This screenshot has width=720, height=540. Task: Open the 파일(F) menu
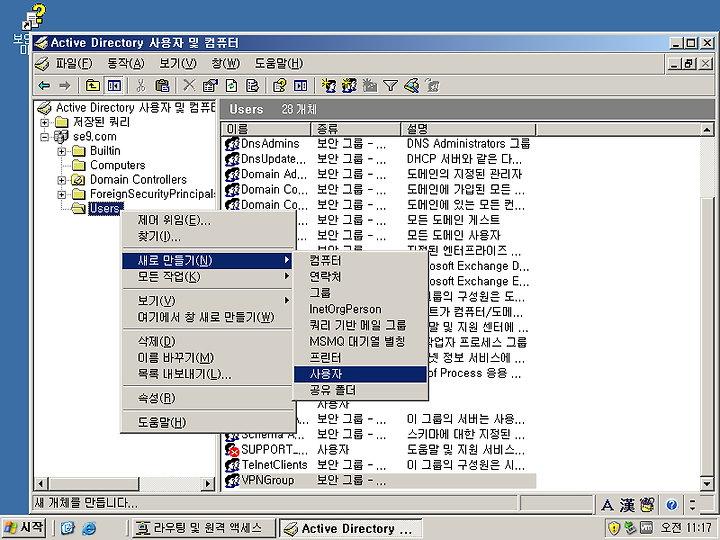click(74, 63)
